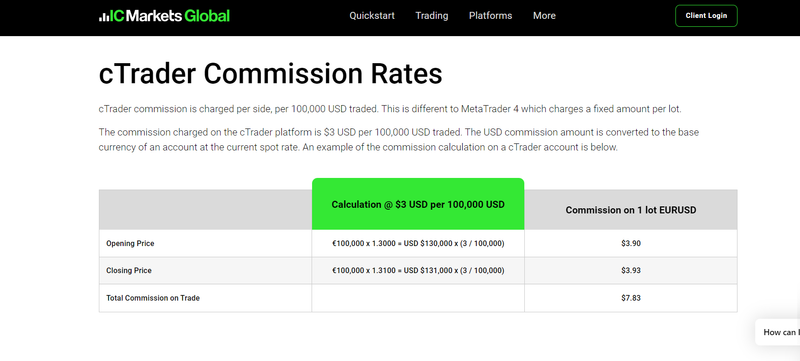Click the paragraph starting 'cTrader commission is charged'
Viewport: 800px width, 361px height.
point(390,109)
